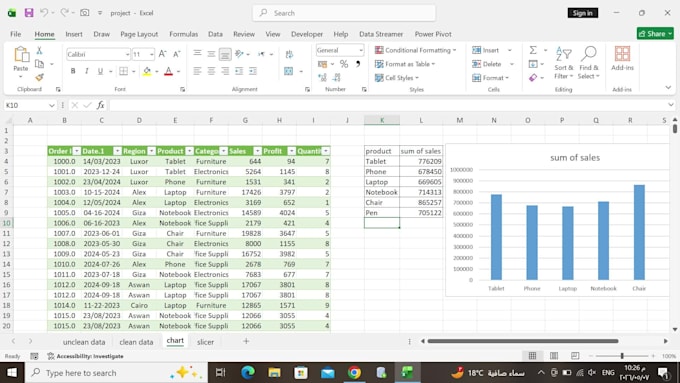Click the Paste clipboard icon
Image resolution: width=680 pixels, height=383 pixels.
(x=21, y=55)
